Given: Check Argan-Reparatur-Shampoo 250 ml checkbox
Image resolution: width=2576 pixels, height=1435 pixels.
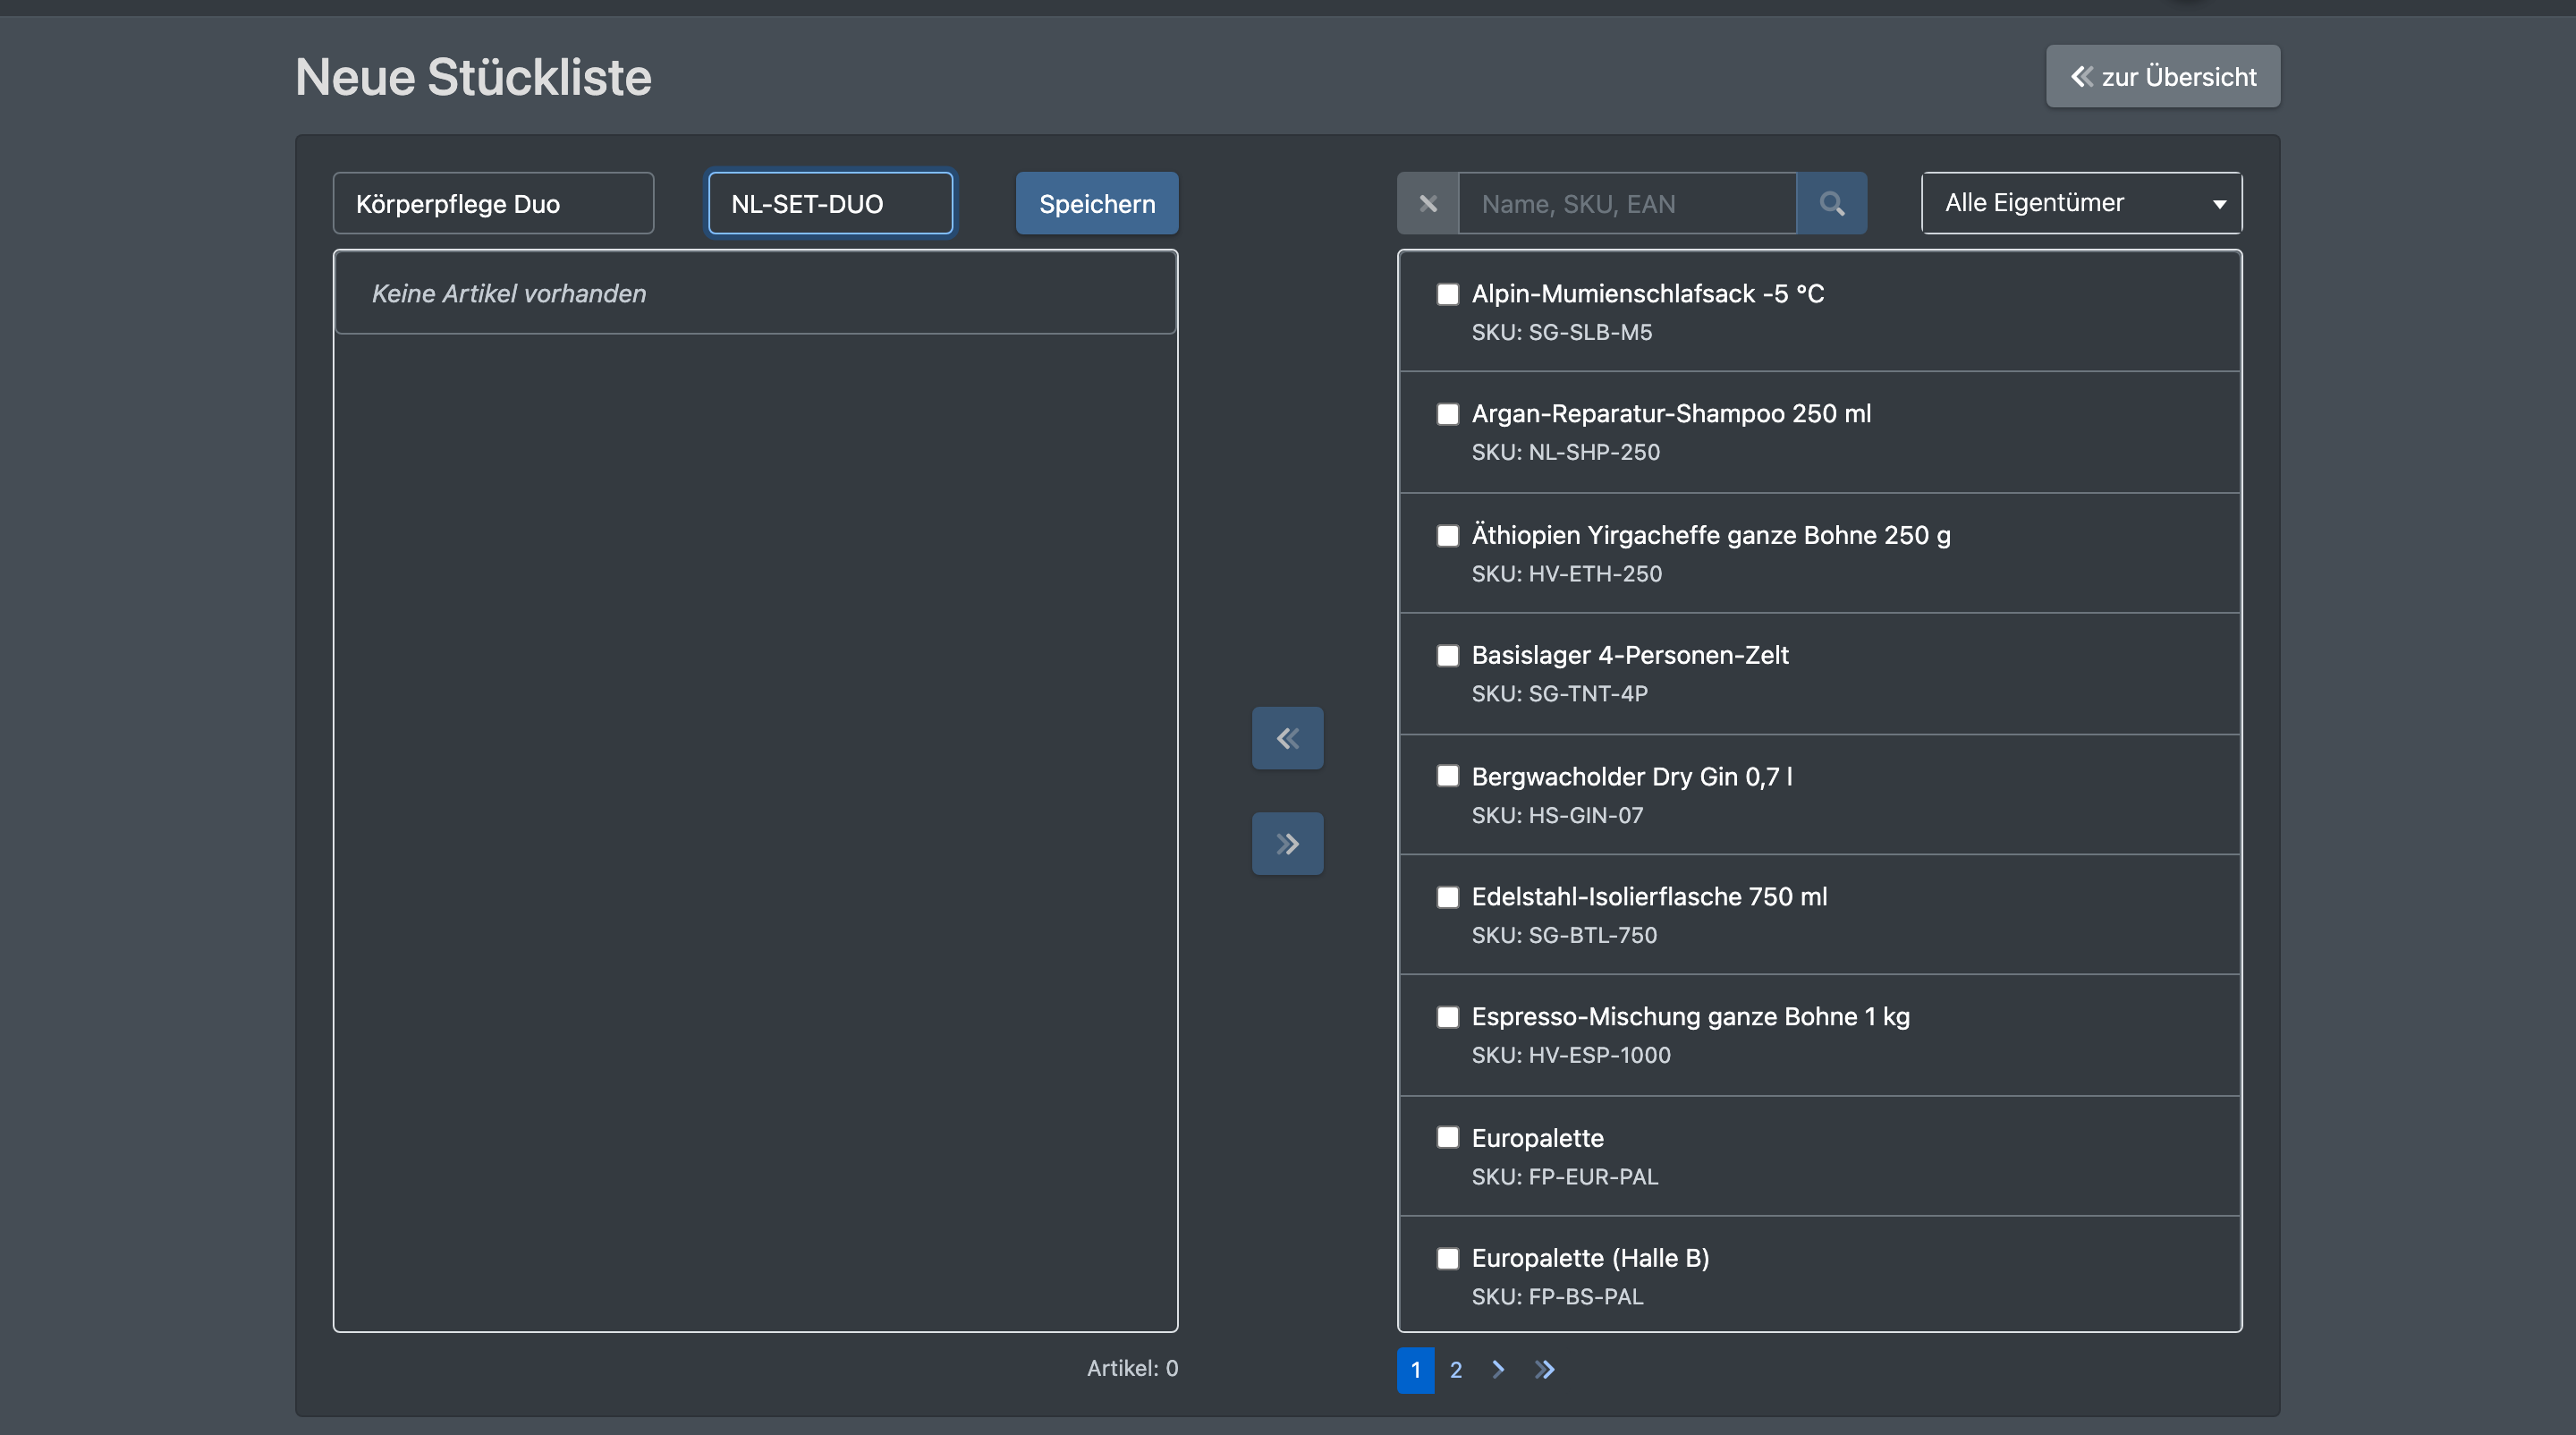Looking at the screenshot, I should point(1447,414).
